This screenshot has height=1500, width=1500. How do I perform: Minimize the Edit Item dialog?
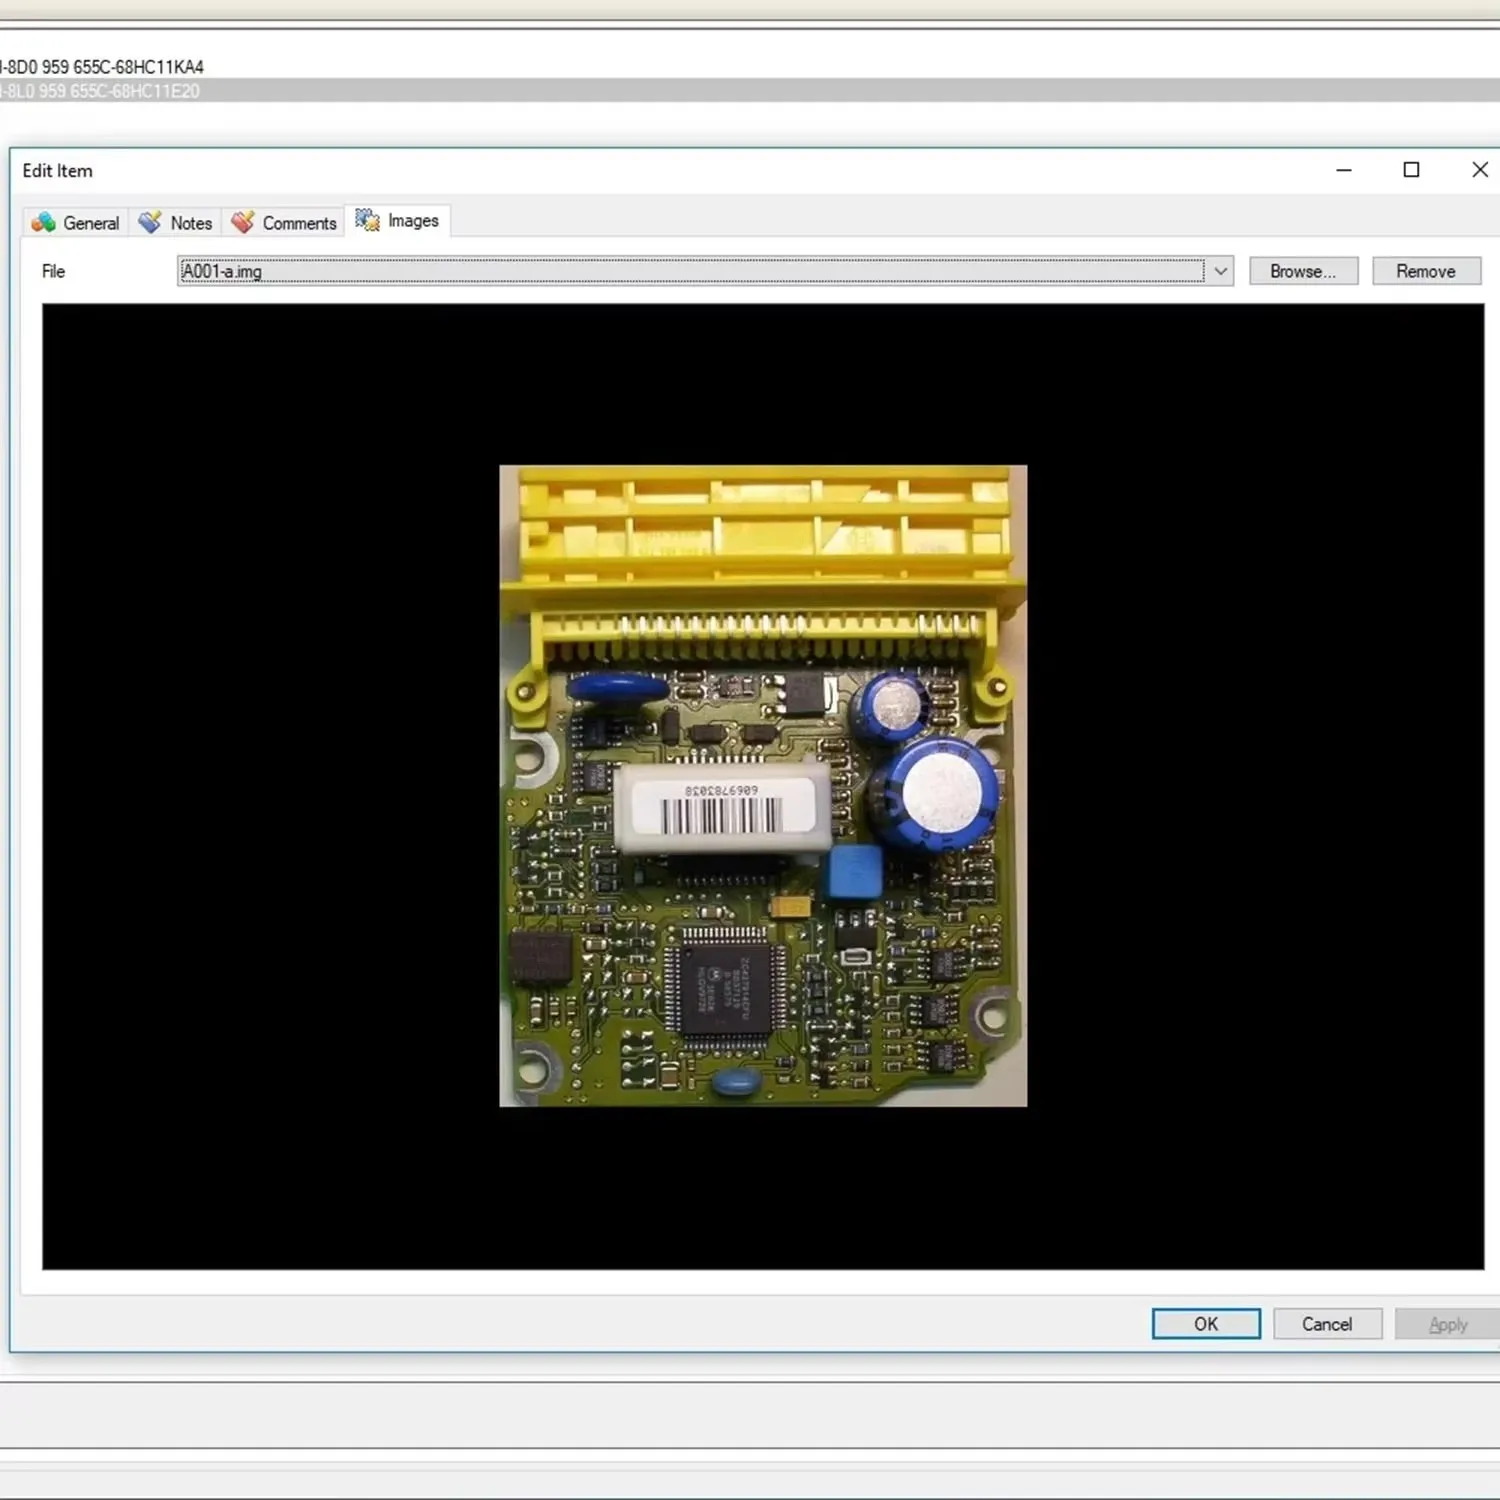tap(1343, 171)
